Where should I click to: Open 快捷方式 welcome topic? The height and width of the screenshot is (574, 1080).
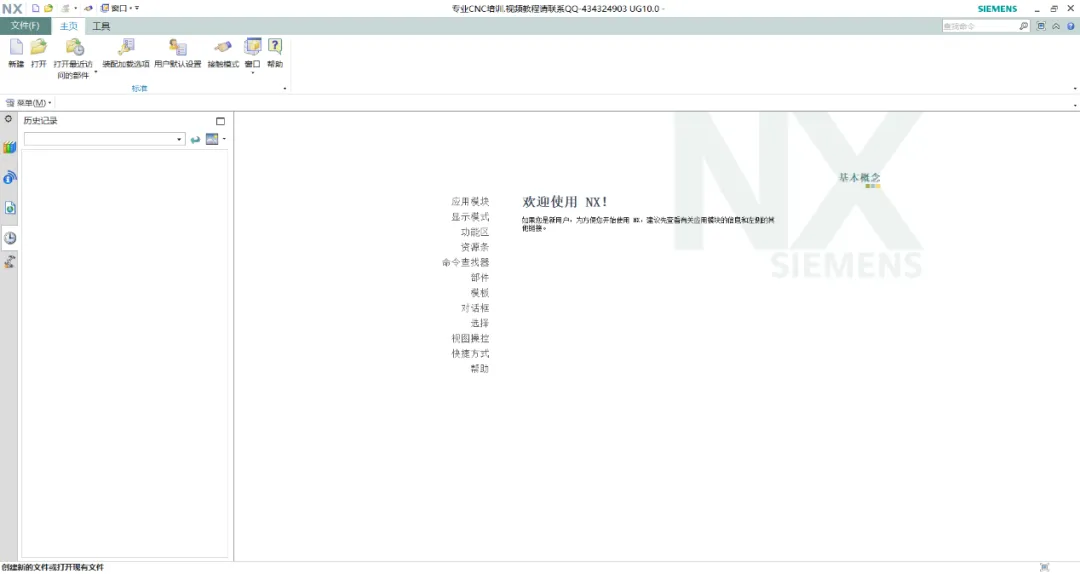click(x=470, y=353)
